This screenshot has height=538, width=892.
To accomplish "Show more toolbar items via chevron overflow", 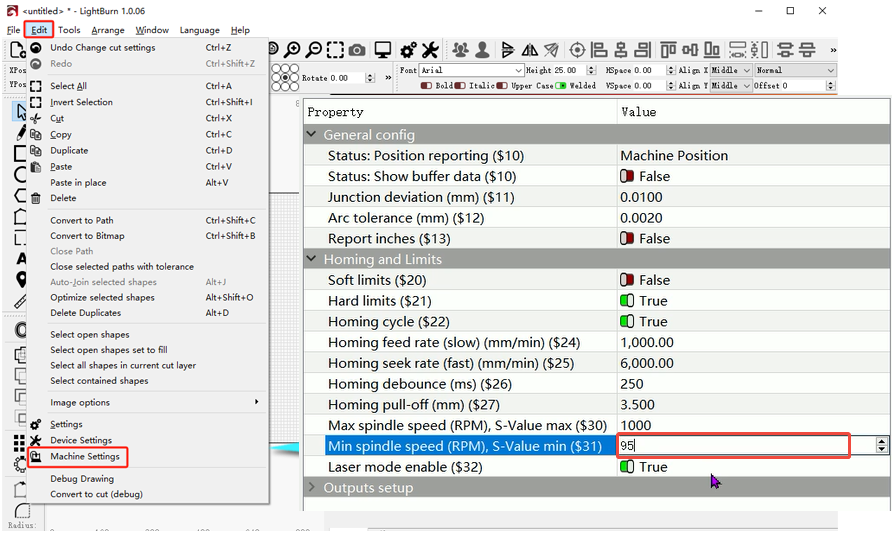I will pos(833,50).
